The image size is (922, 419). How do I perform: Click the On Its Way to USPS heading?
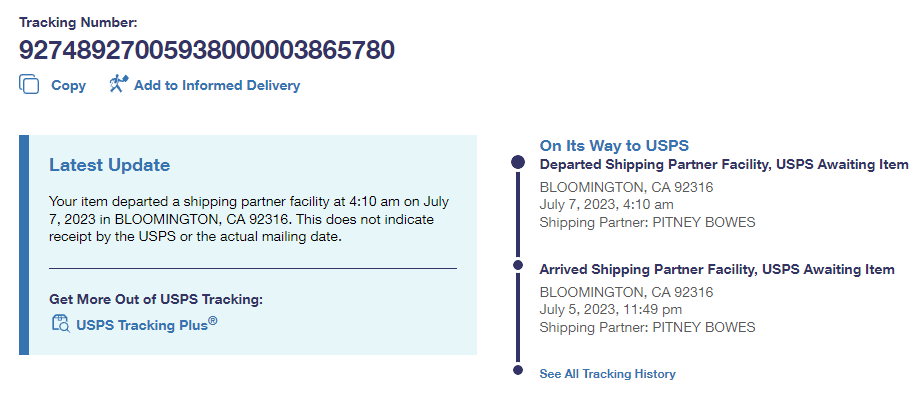click(x=614, y=146)
